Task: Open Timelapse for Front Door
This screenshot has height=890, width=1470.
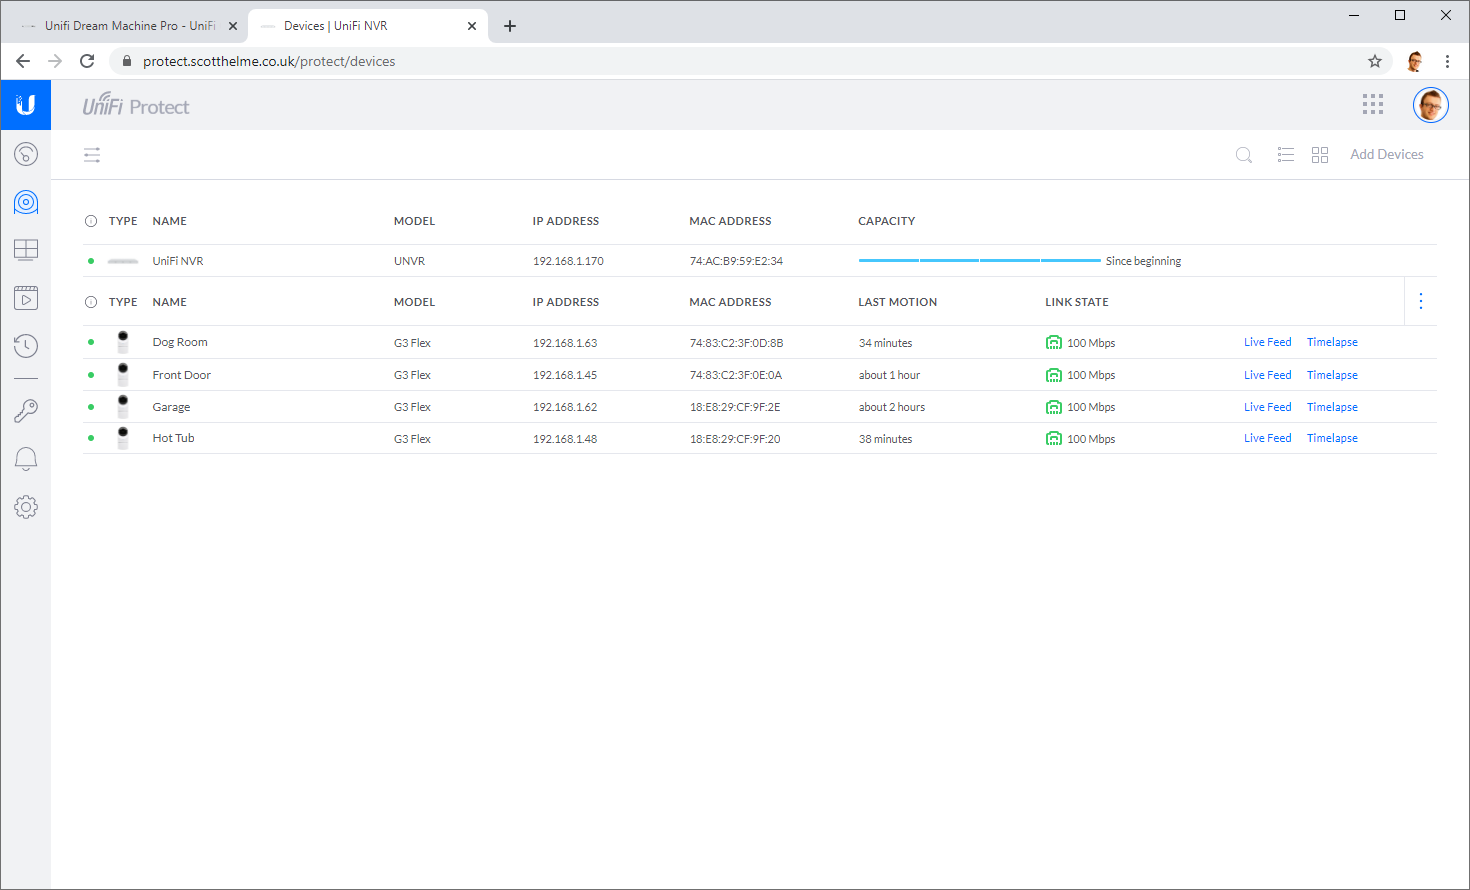Action: point(1332,375)
